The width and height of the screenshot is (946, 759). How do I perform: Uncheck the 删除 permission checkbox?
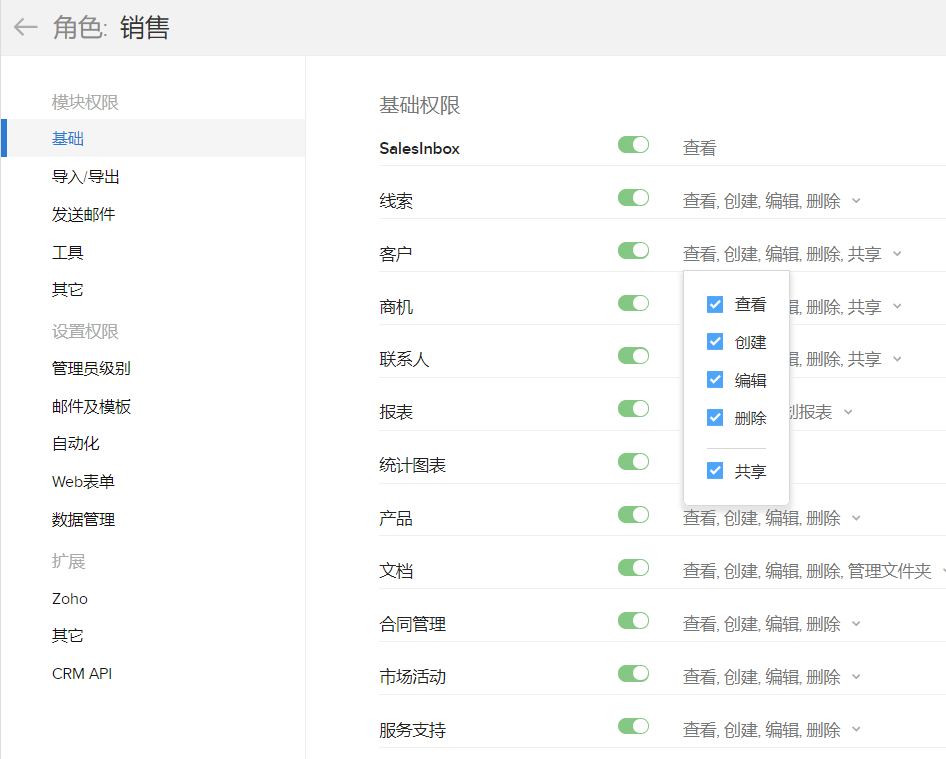pyautogui.click(x=715, y=418)
